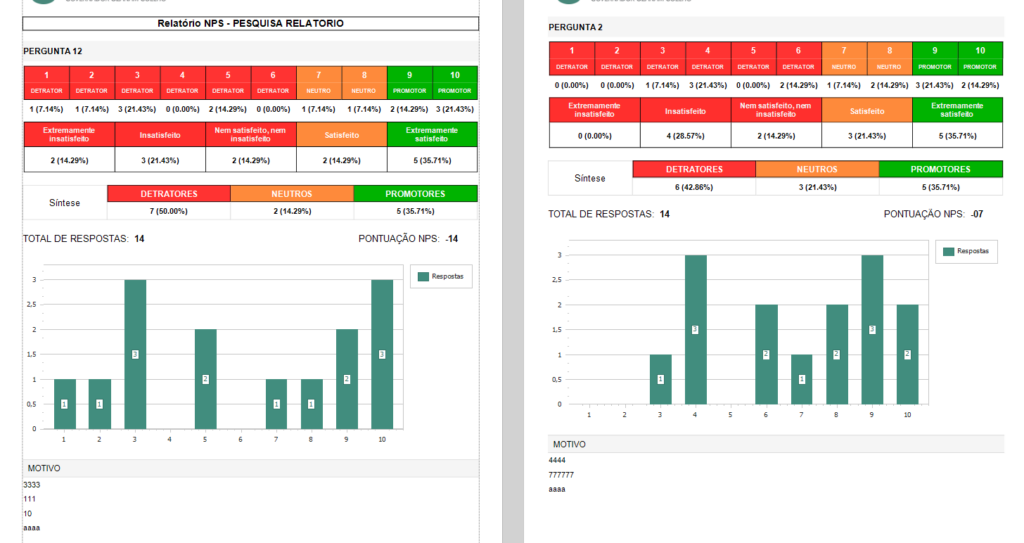
Task: Click score 10 PROMOTOR cell in Pergunta 12
Action: [x=455, y=82]
